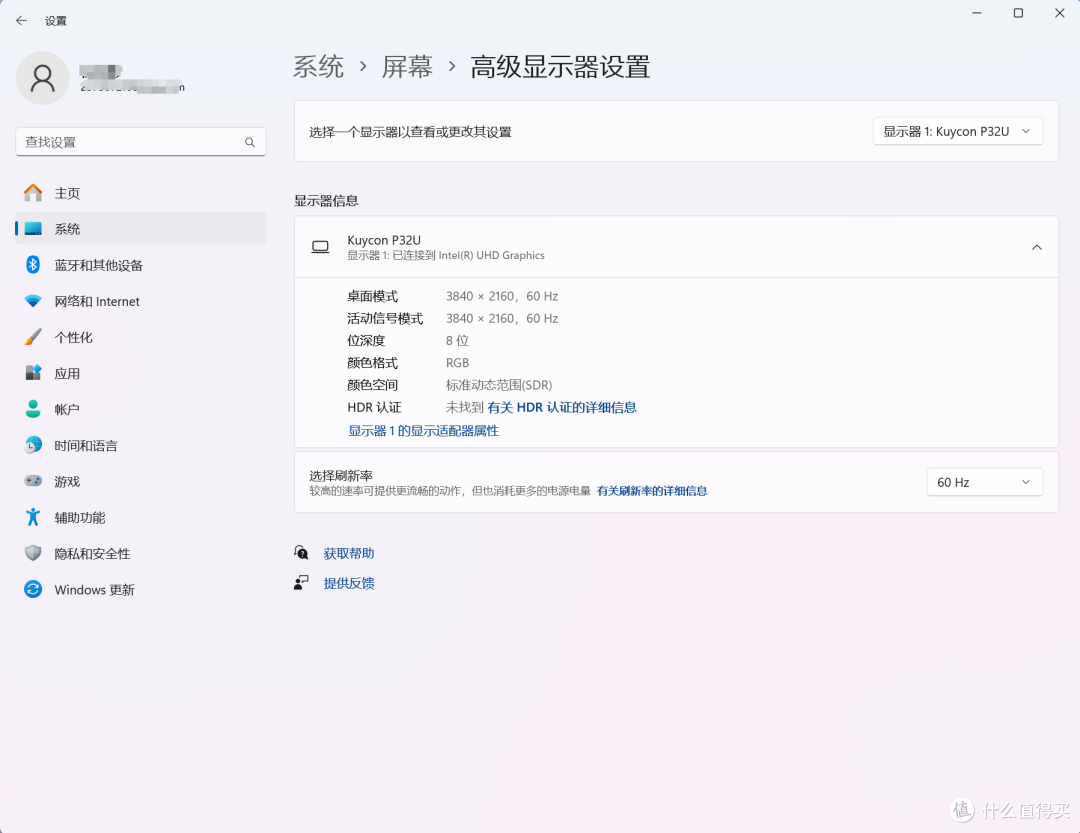Image resolution: width=1080 pixels, height=833 pixels.
Task: Click the 时间和语言 clock globe icon
Action: pos(33,445)
